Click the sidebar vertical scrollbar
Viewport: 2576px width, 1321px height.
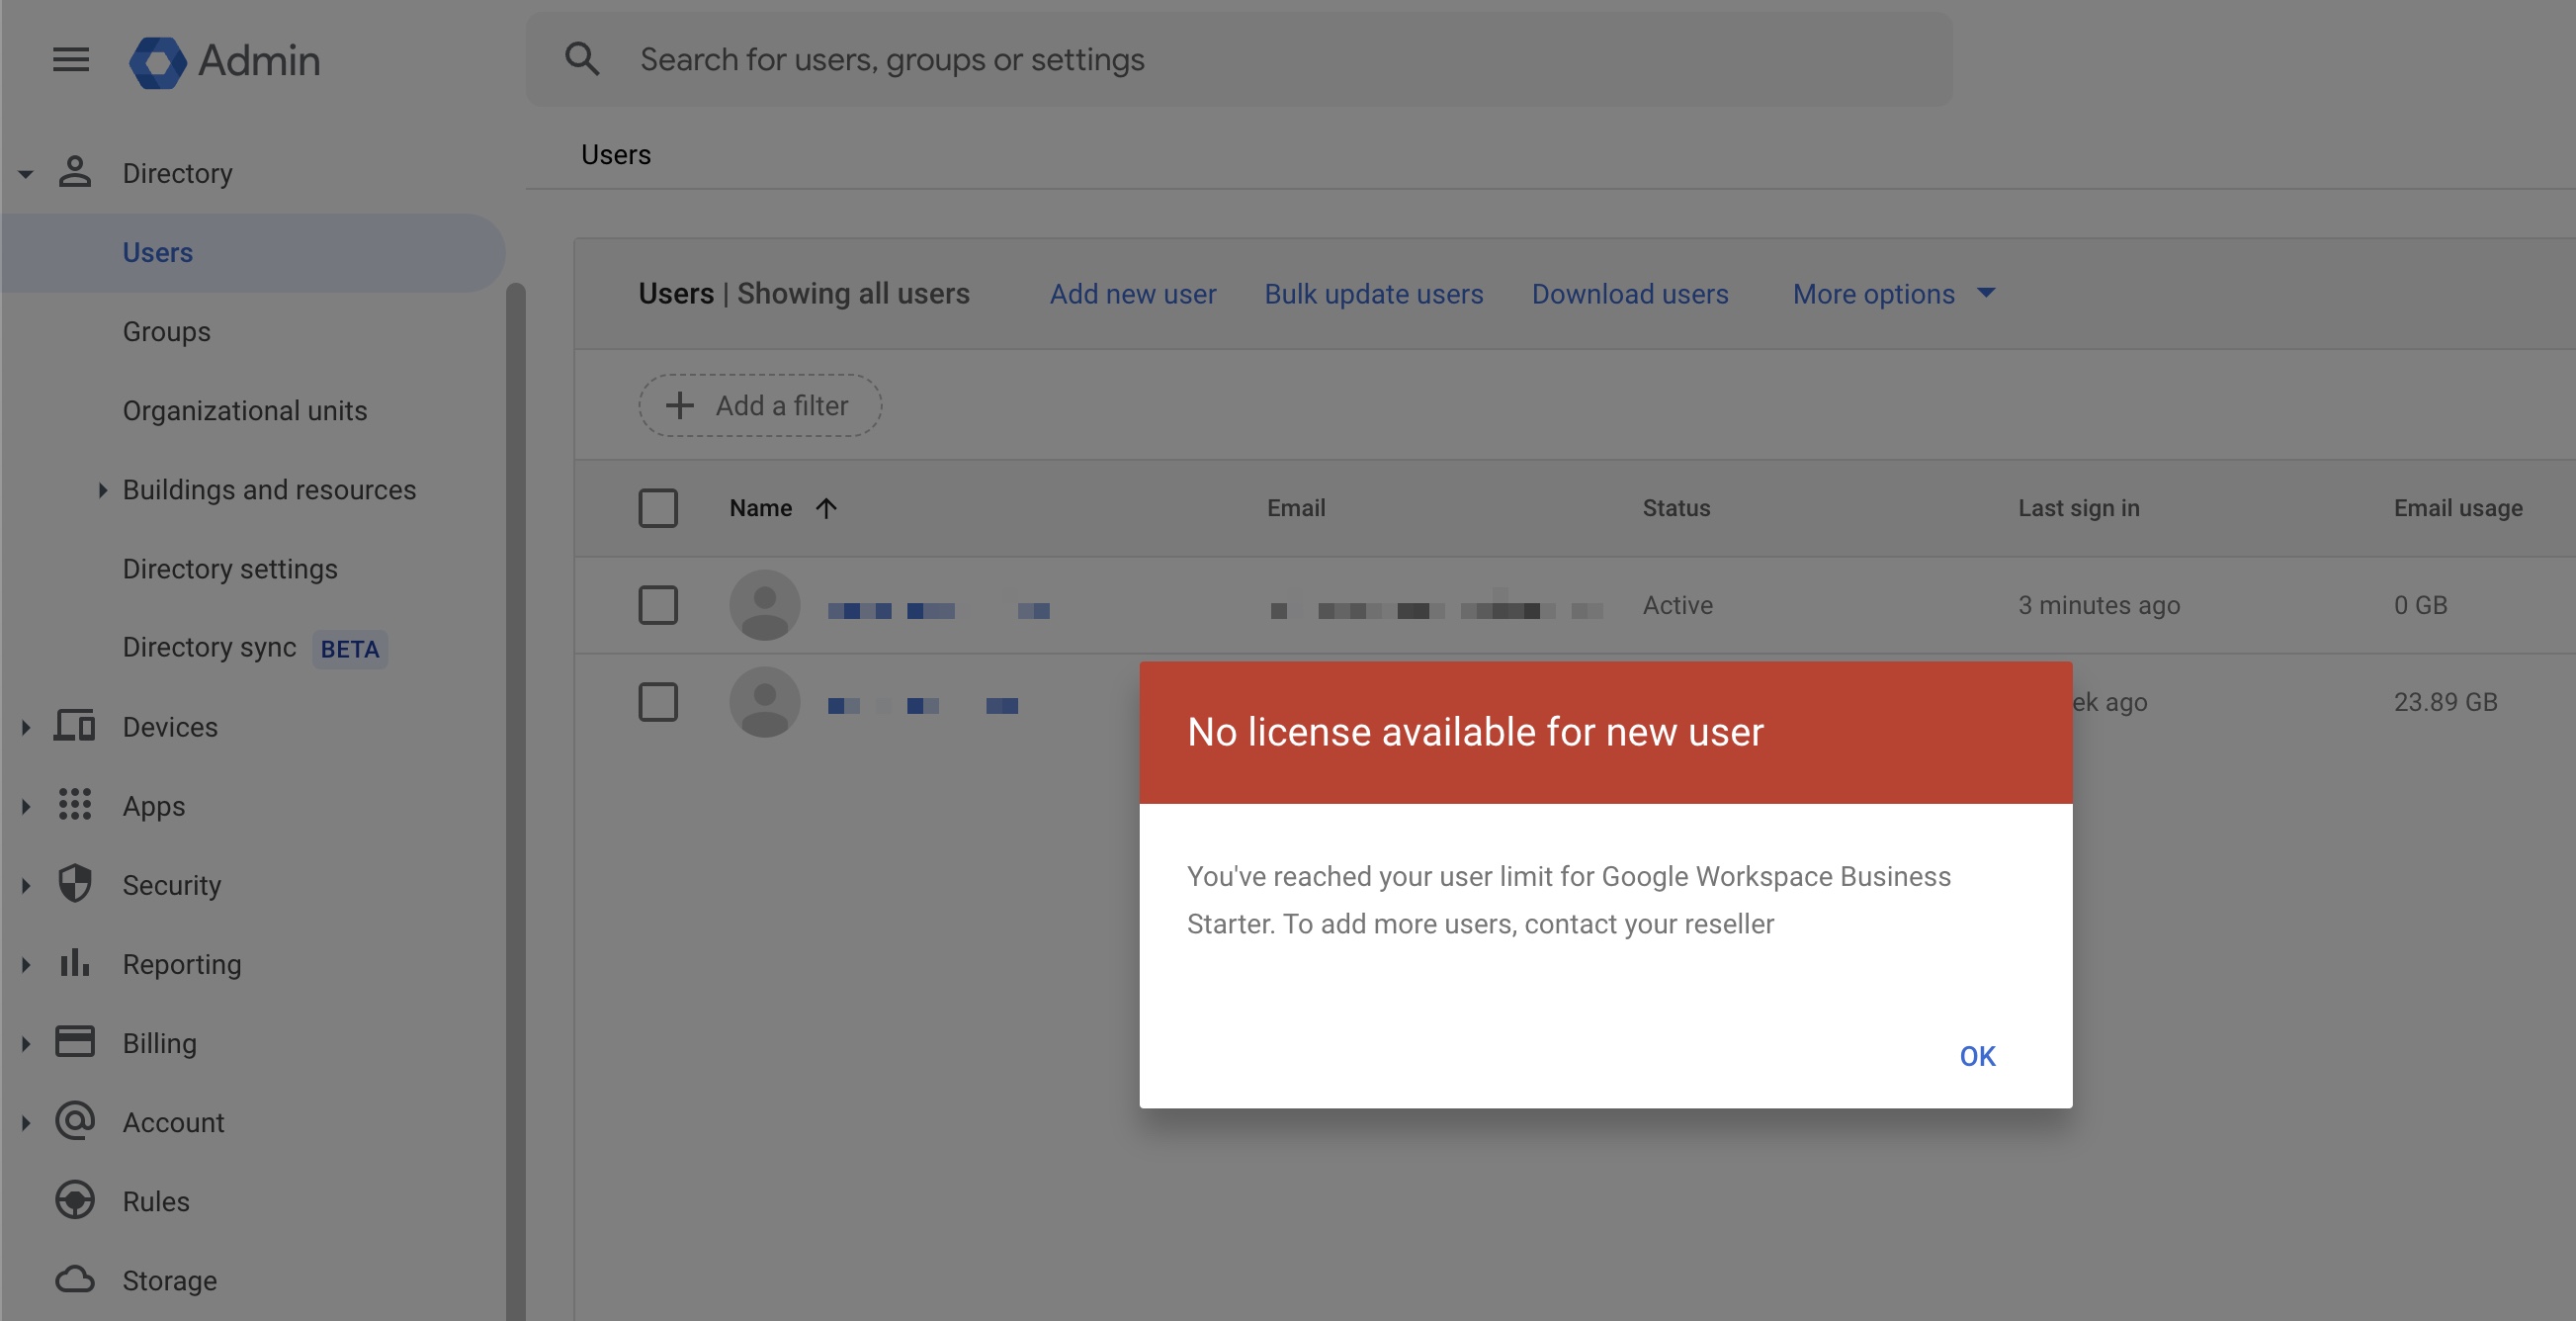coord(515,800)
